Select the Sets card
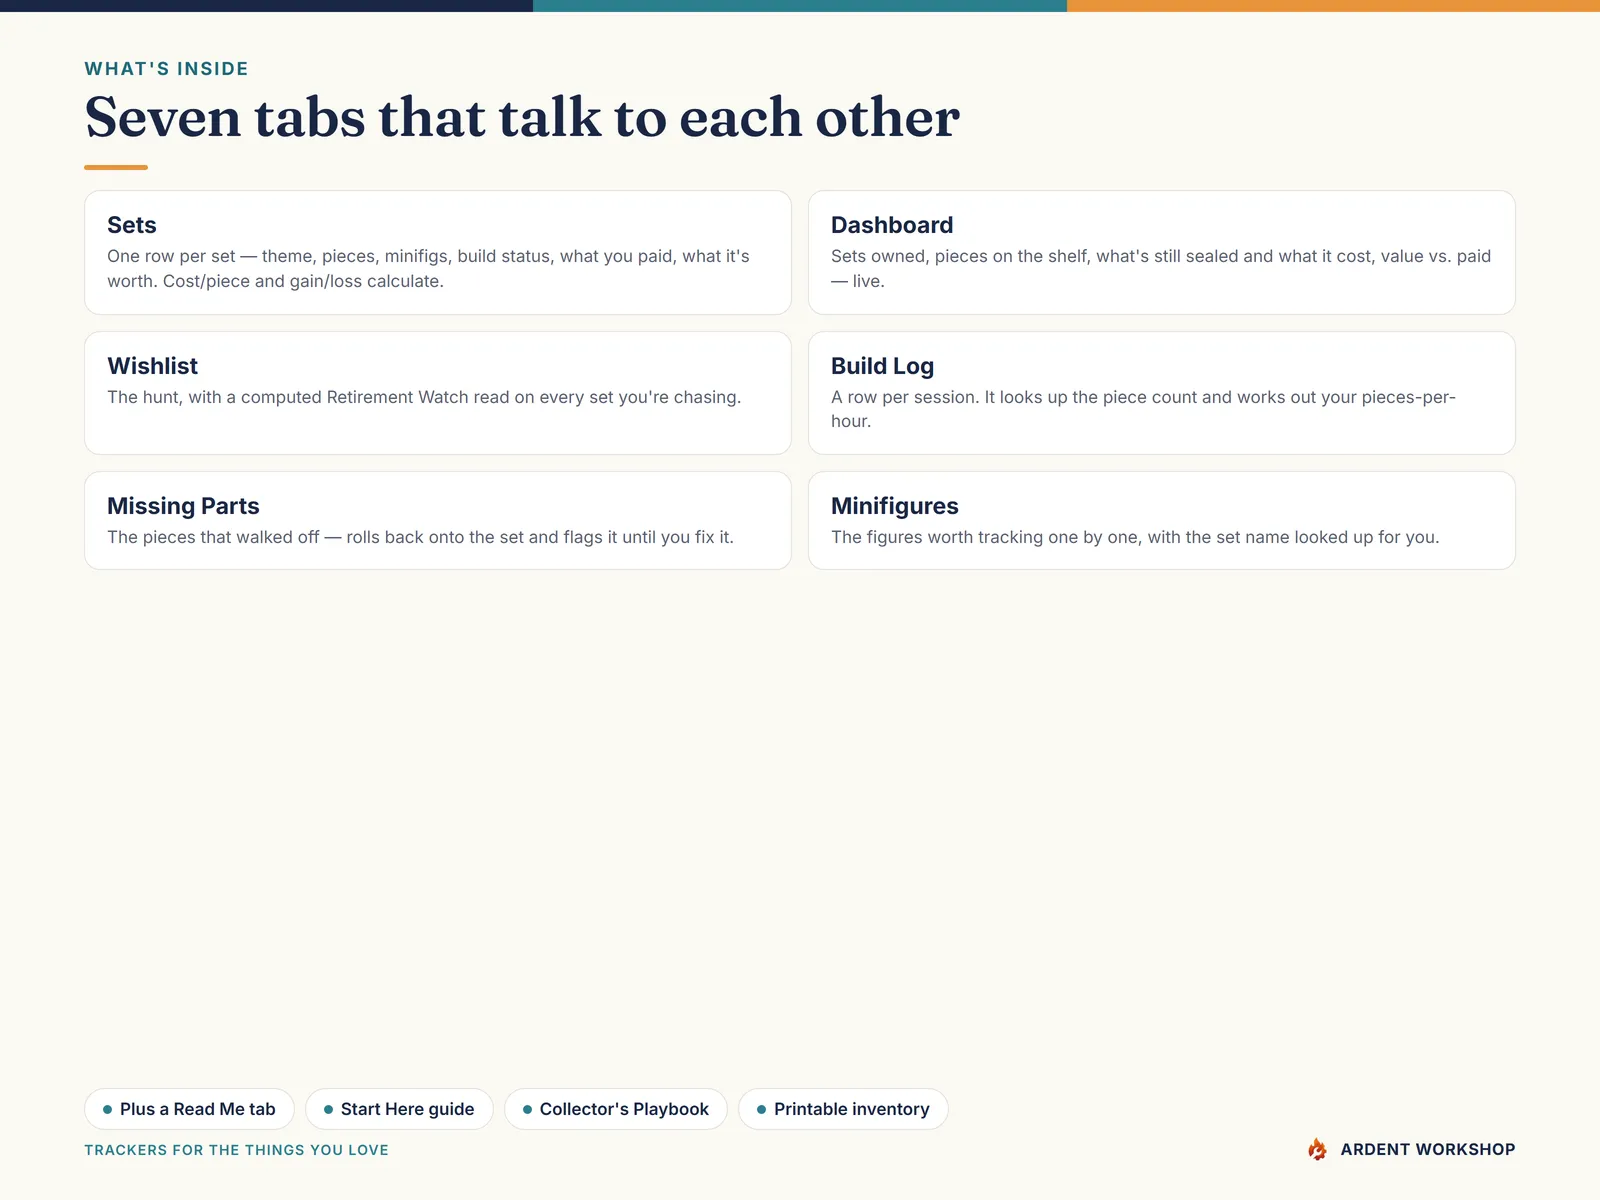Screen dimensions: 1600x1200 (438, 252)
